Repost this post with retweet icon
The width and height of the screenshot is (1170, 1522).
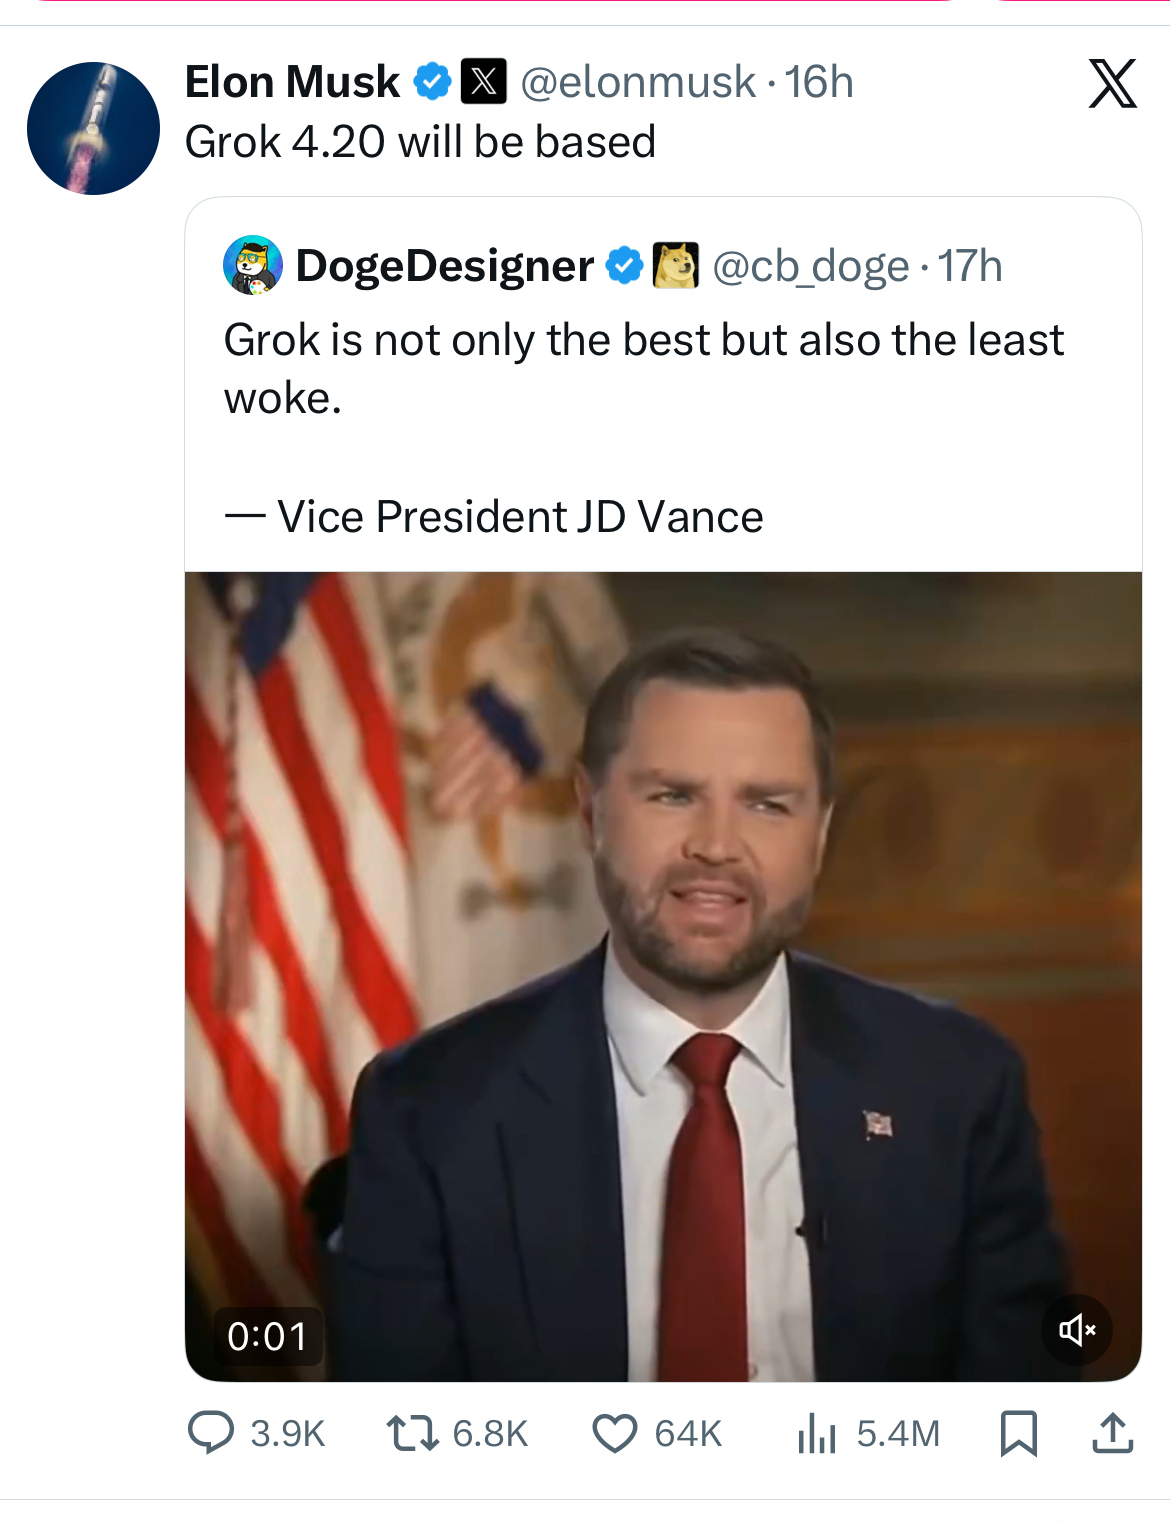click(412, 1432)
